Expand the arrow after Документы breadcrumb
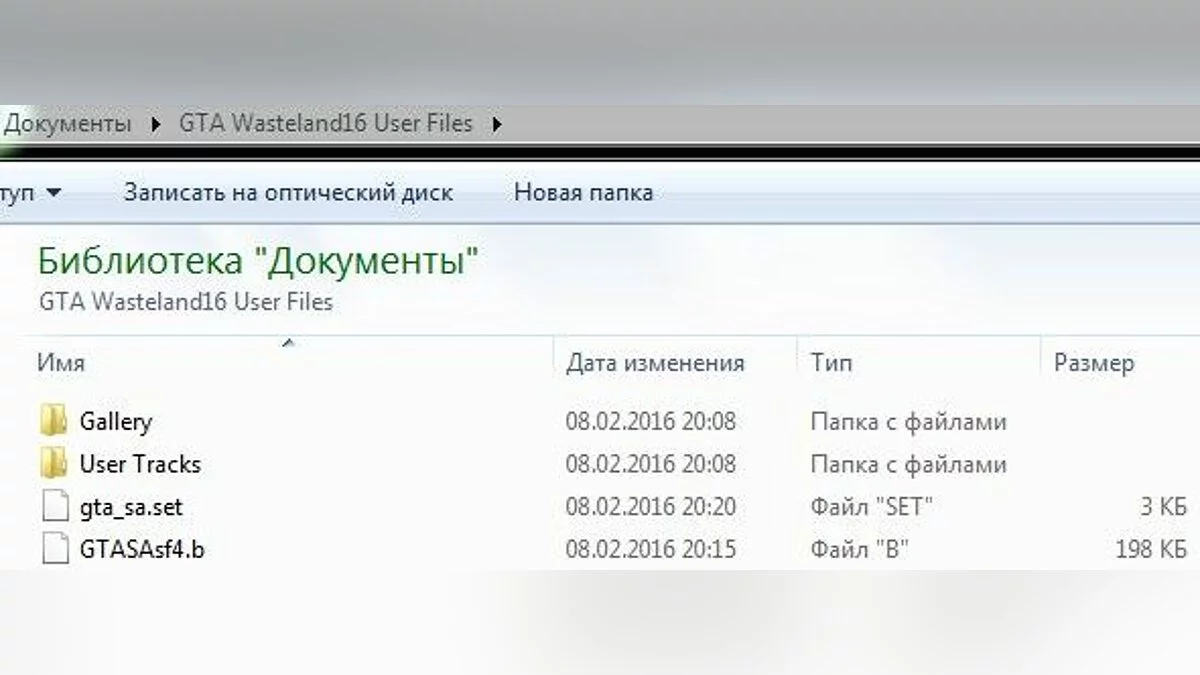 pyautogui.click(x=155, y=125)
